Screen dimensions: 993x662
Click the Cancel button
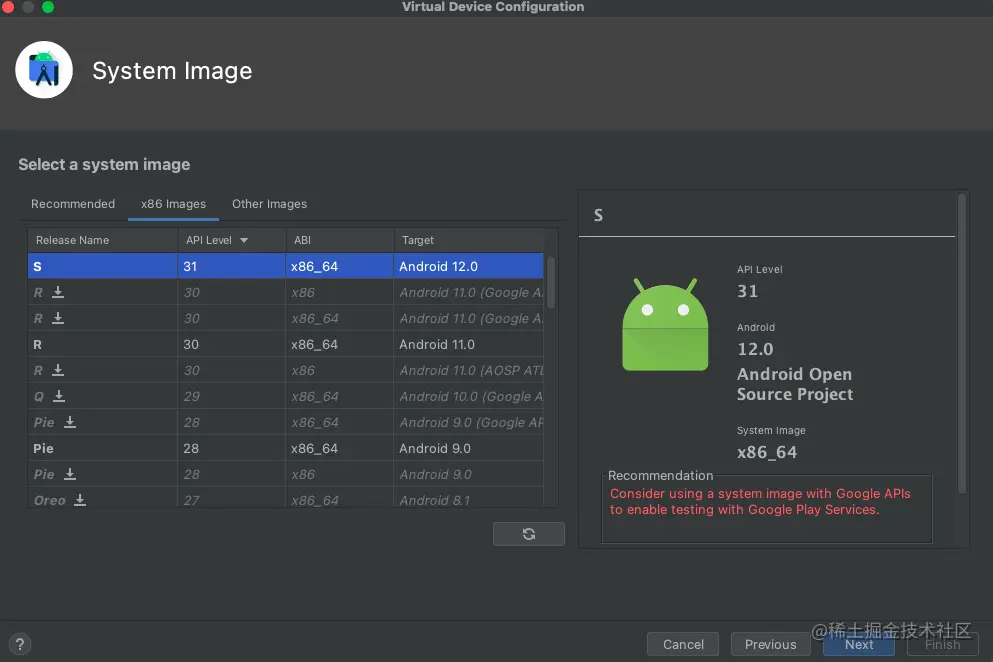pyautogui.click(x=683, y=644)
